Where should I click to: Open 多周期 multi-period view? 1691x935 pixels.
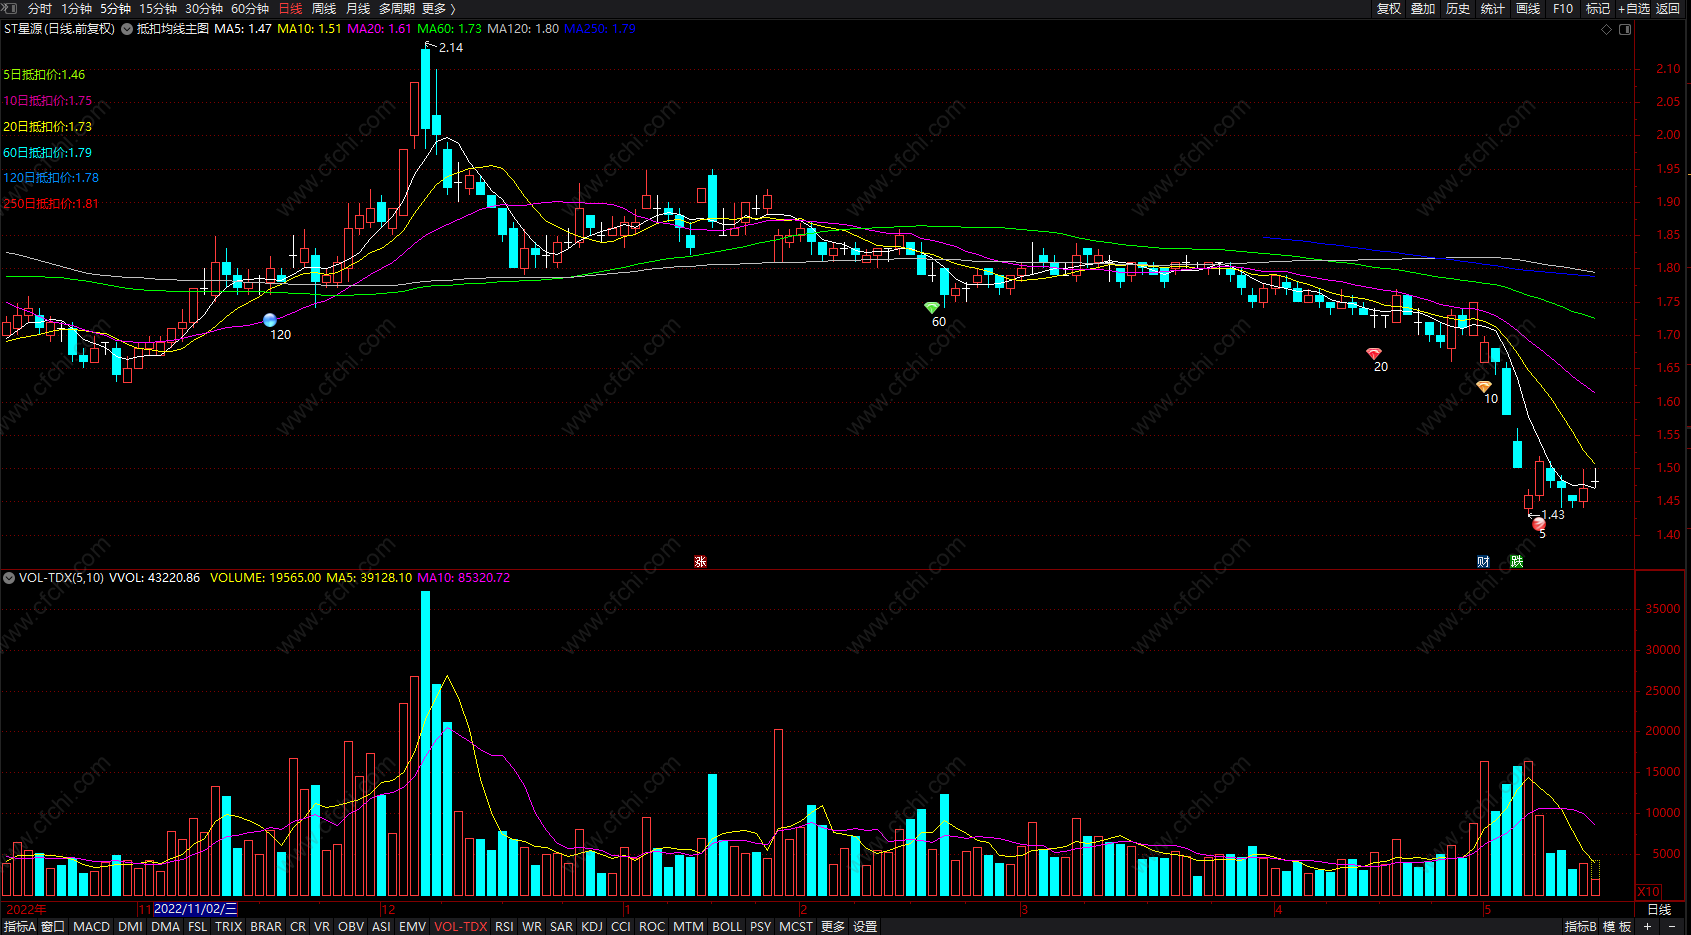point(397,8)
